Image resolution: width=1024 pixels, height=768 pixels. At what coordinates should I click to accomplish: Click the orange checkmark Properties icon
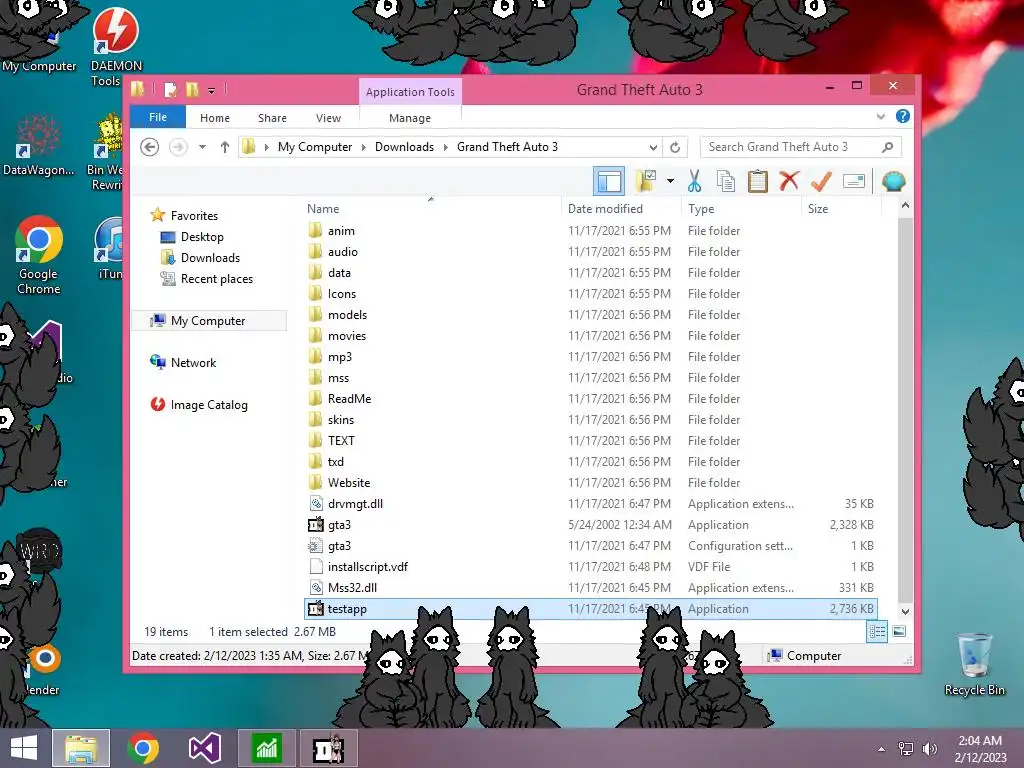click(821, 181)
